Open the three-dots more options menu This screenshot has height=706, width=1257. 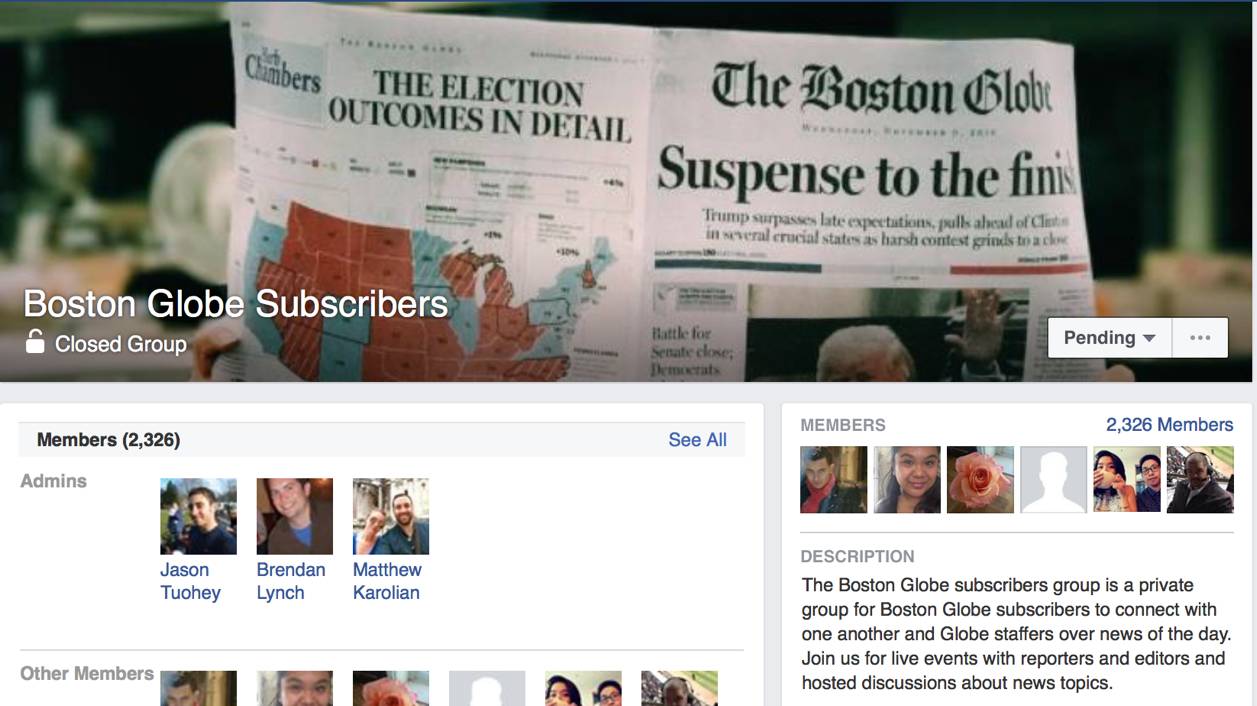[x=1200, y=338]
